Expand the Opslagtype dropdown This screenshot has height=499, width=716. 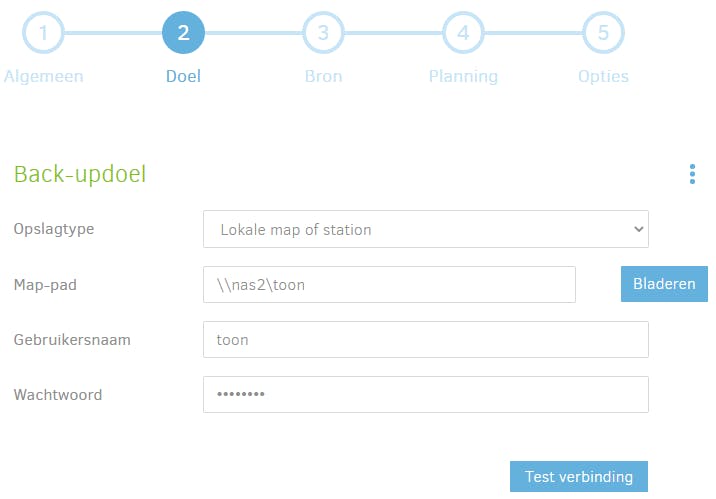point(425,229)
